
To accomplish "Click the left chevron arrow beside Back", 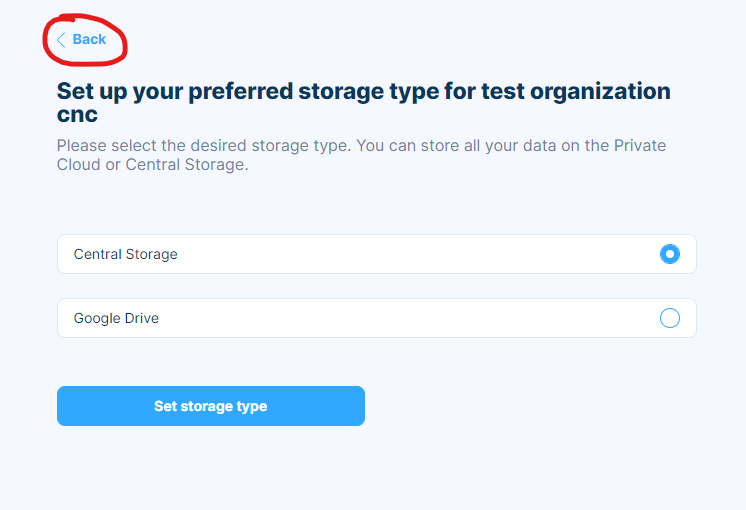I will click(61, 40).
